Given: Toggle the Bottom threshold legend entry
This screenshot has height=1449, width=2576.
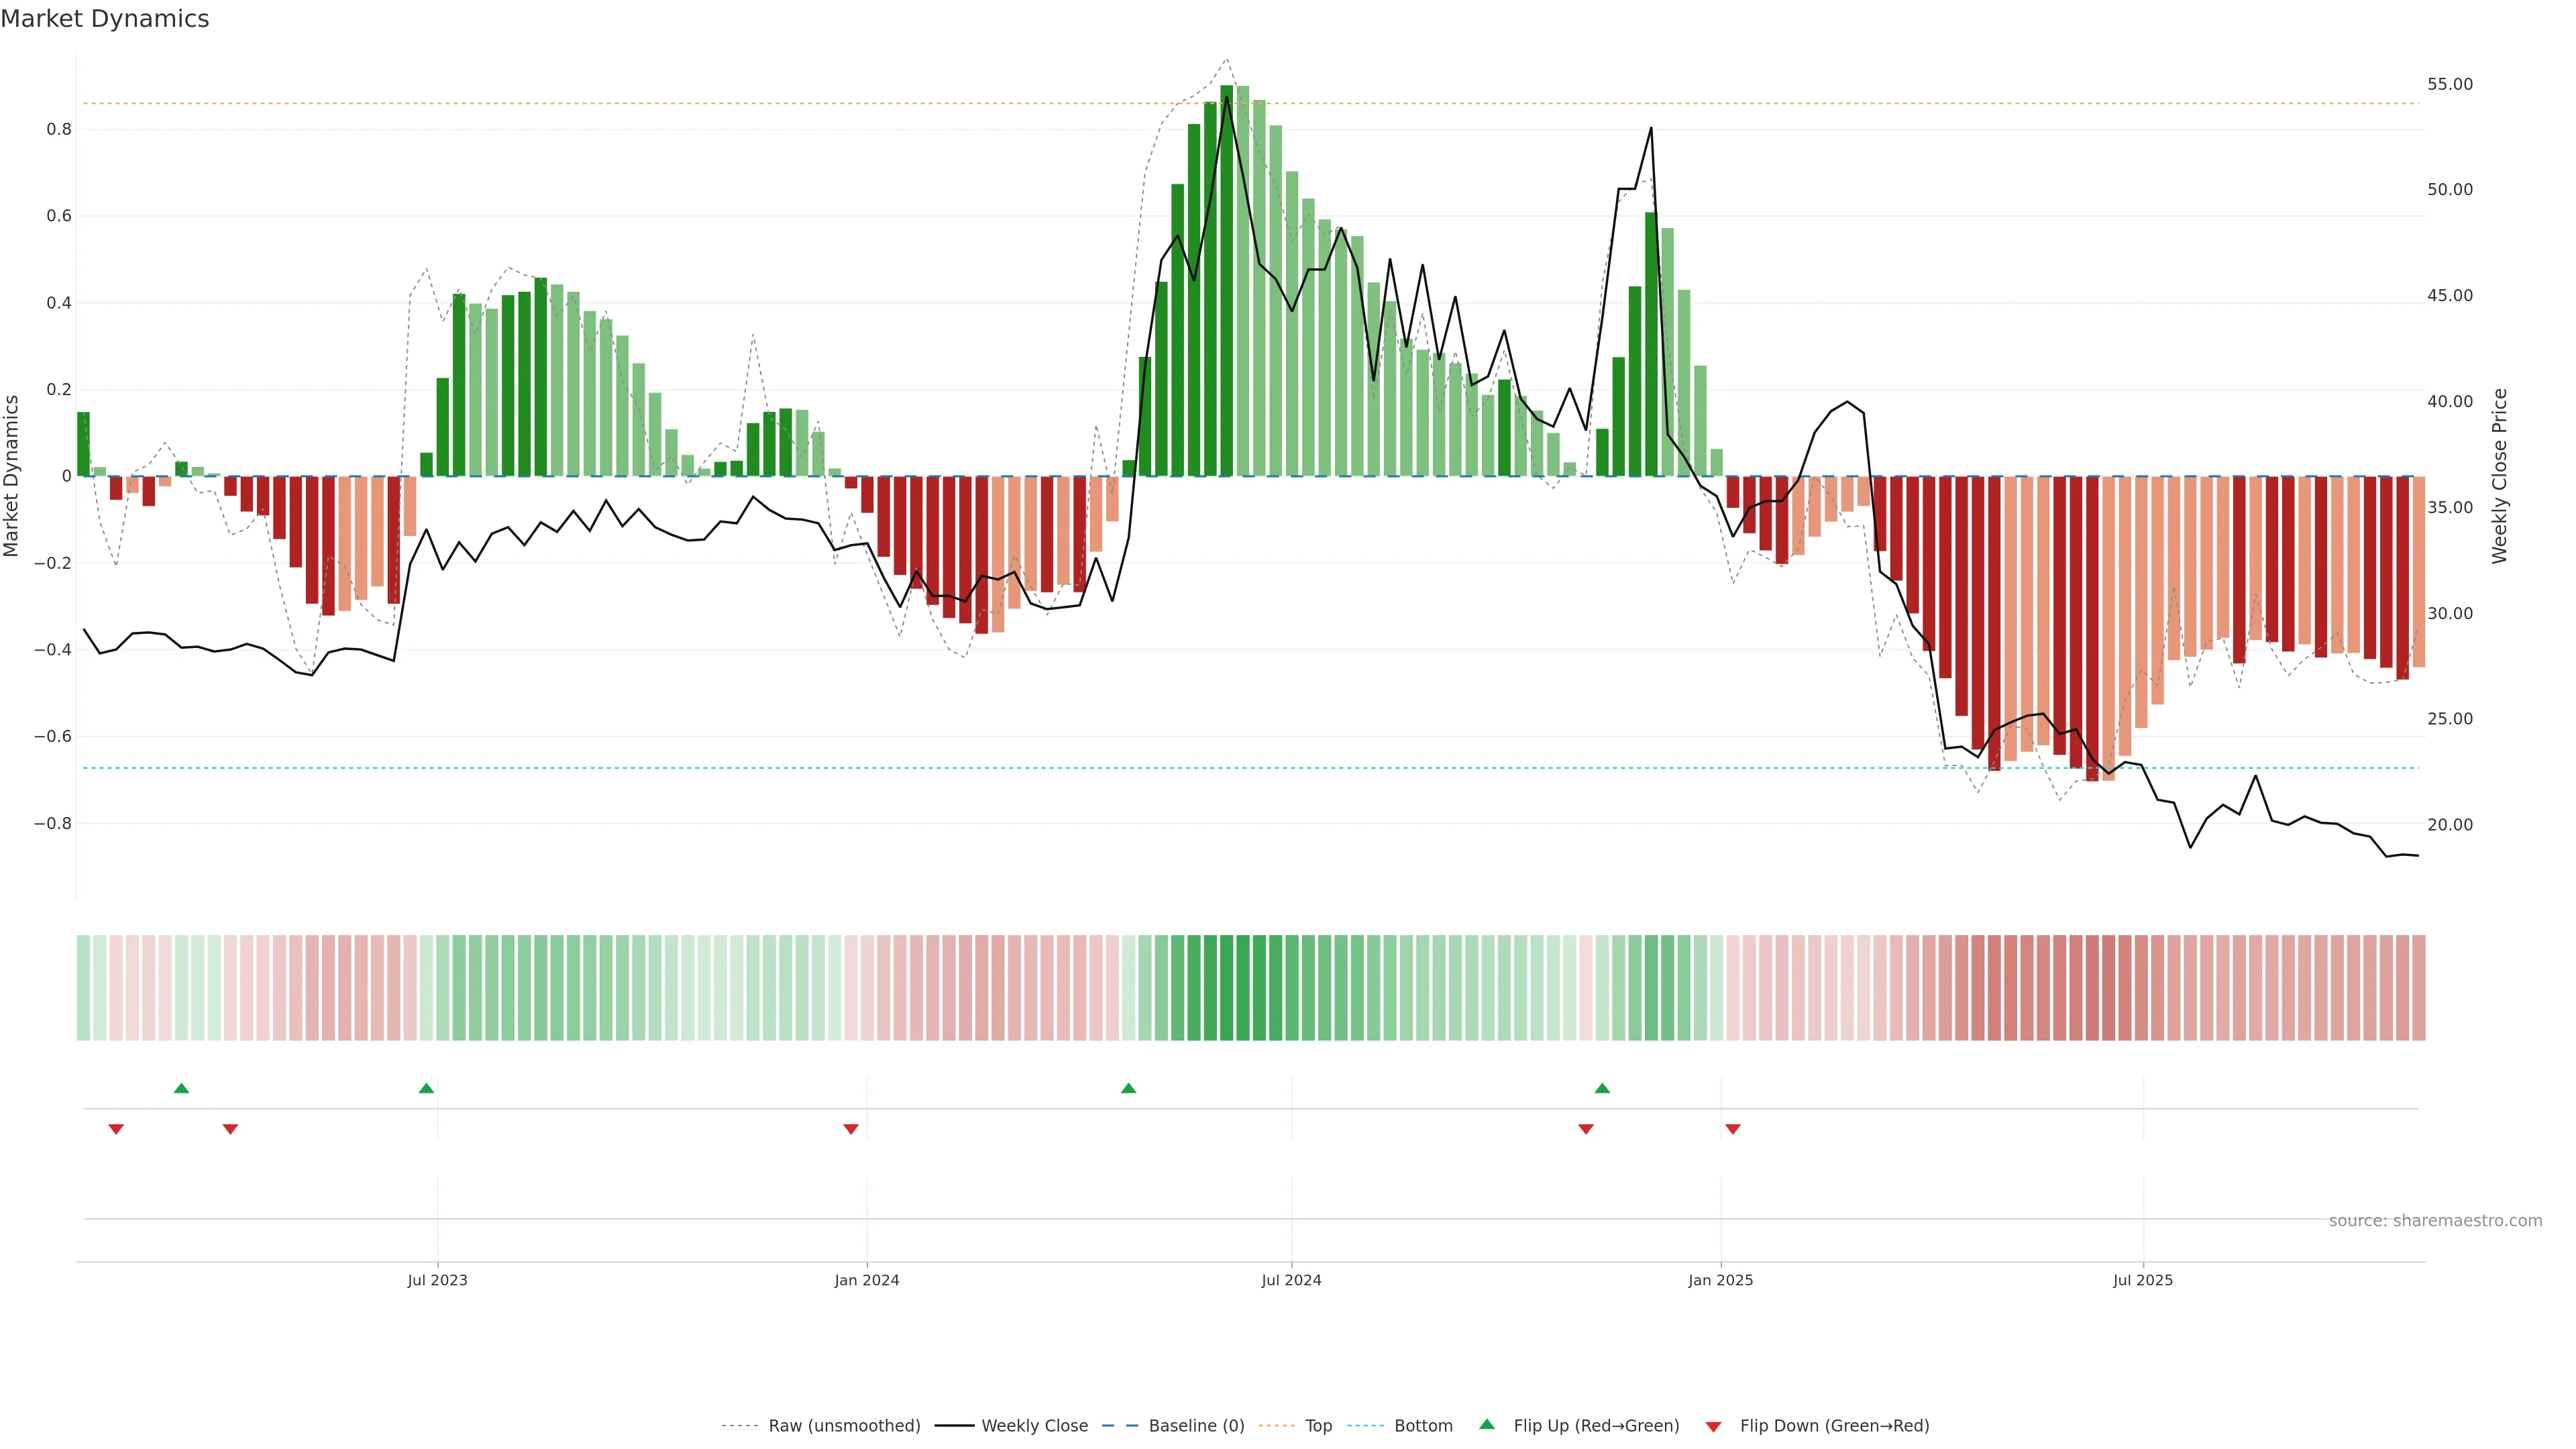Looking at the screenshot, I should 1423,1426.
